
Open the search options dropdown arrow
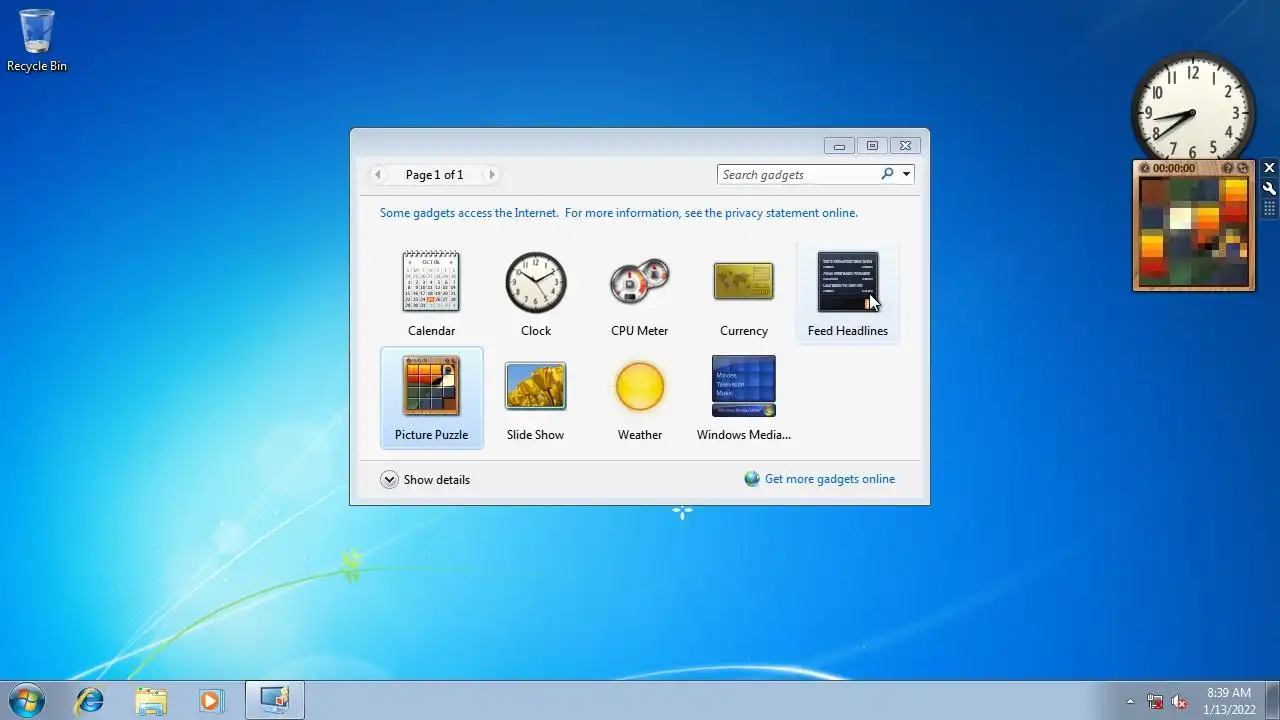[906, 174]
